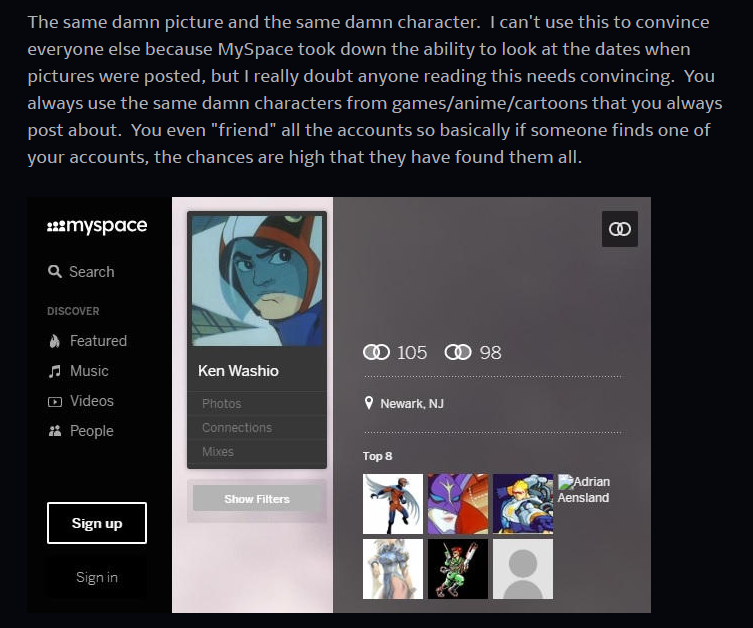Expand the Show Filters panel
Screen dimensions: 753x628
(257, 499)
